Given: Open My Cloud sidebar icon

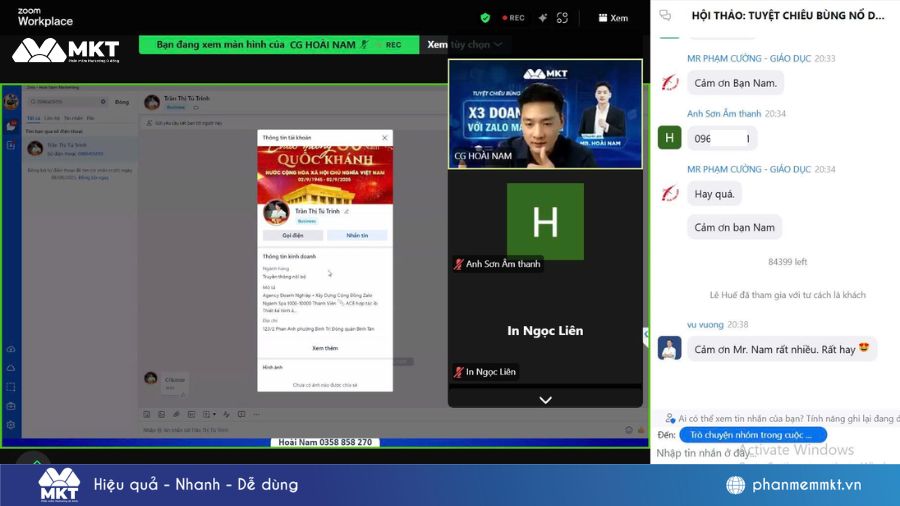Looking at the screenshot, I should coord(11,368).
